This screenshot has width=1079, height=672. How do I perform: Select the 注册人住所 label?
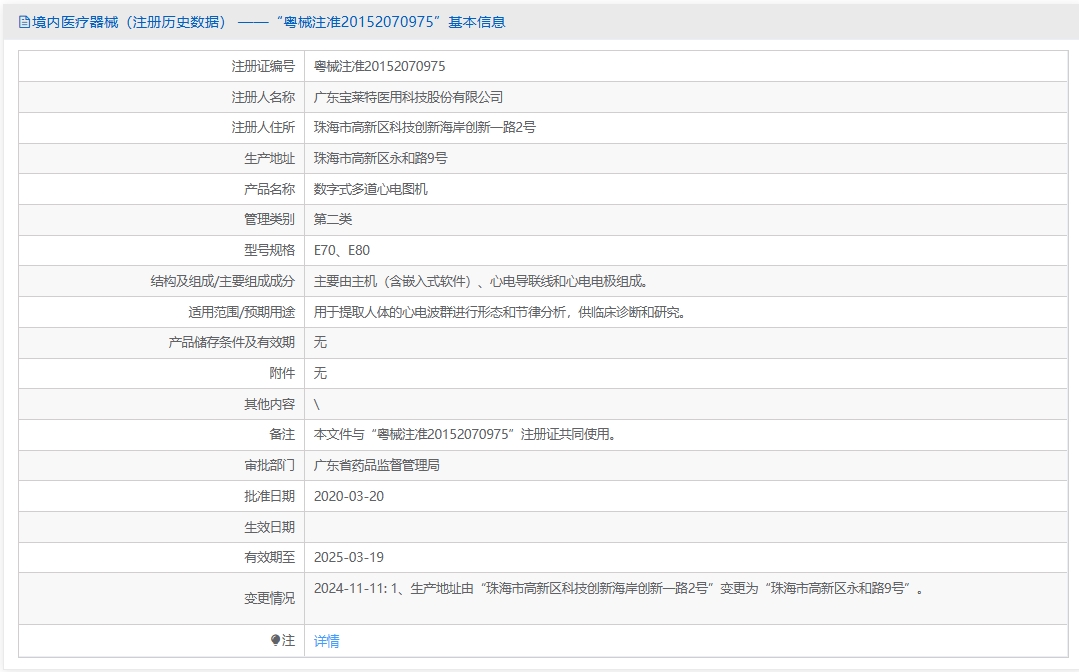point(263,127)
